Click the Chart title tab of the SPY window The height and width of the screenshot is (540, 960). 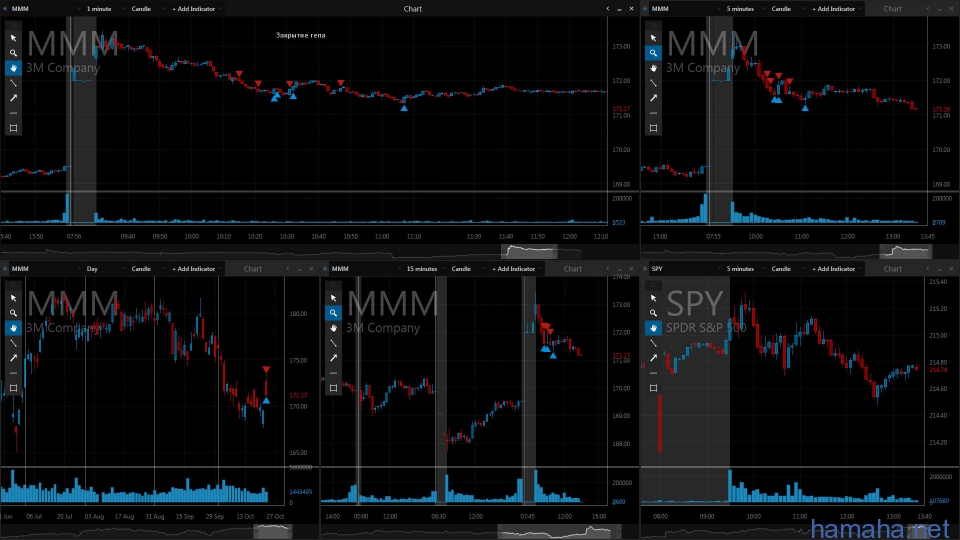pyautogui.click(x=893, y=268)
